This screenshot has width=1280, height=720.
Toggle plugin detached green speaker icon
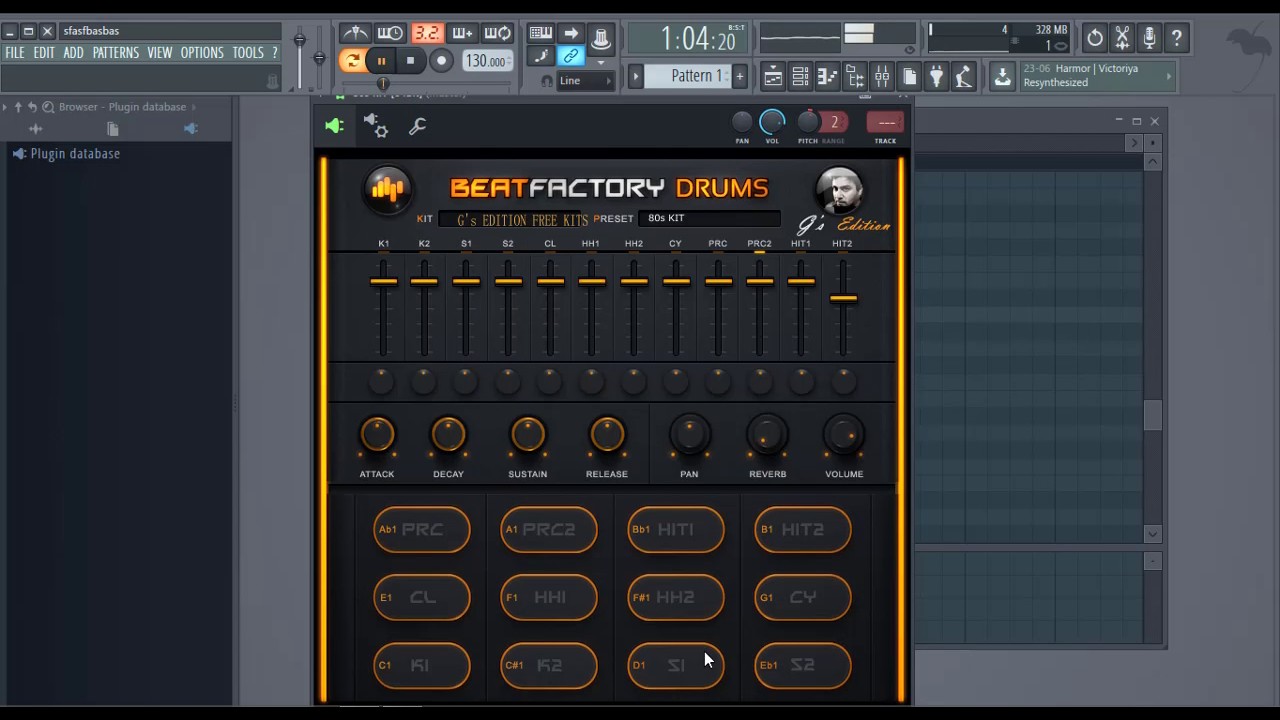pyautogui.click(x=334, y=126)
